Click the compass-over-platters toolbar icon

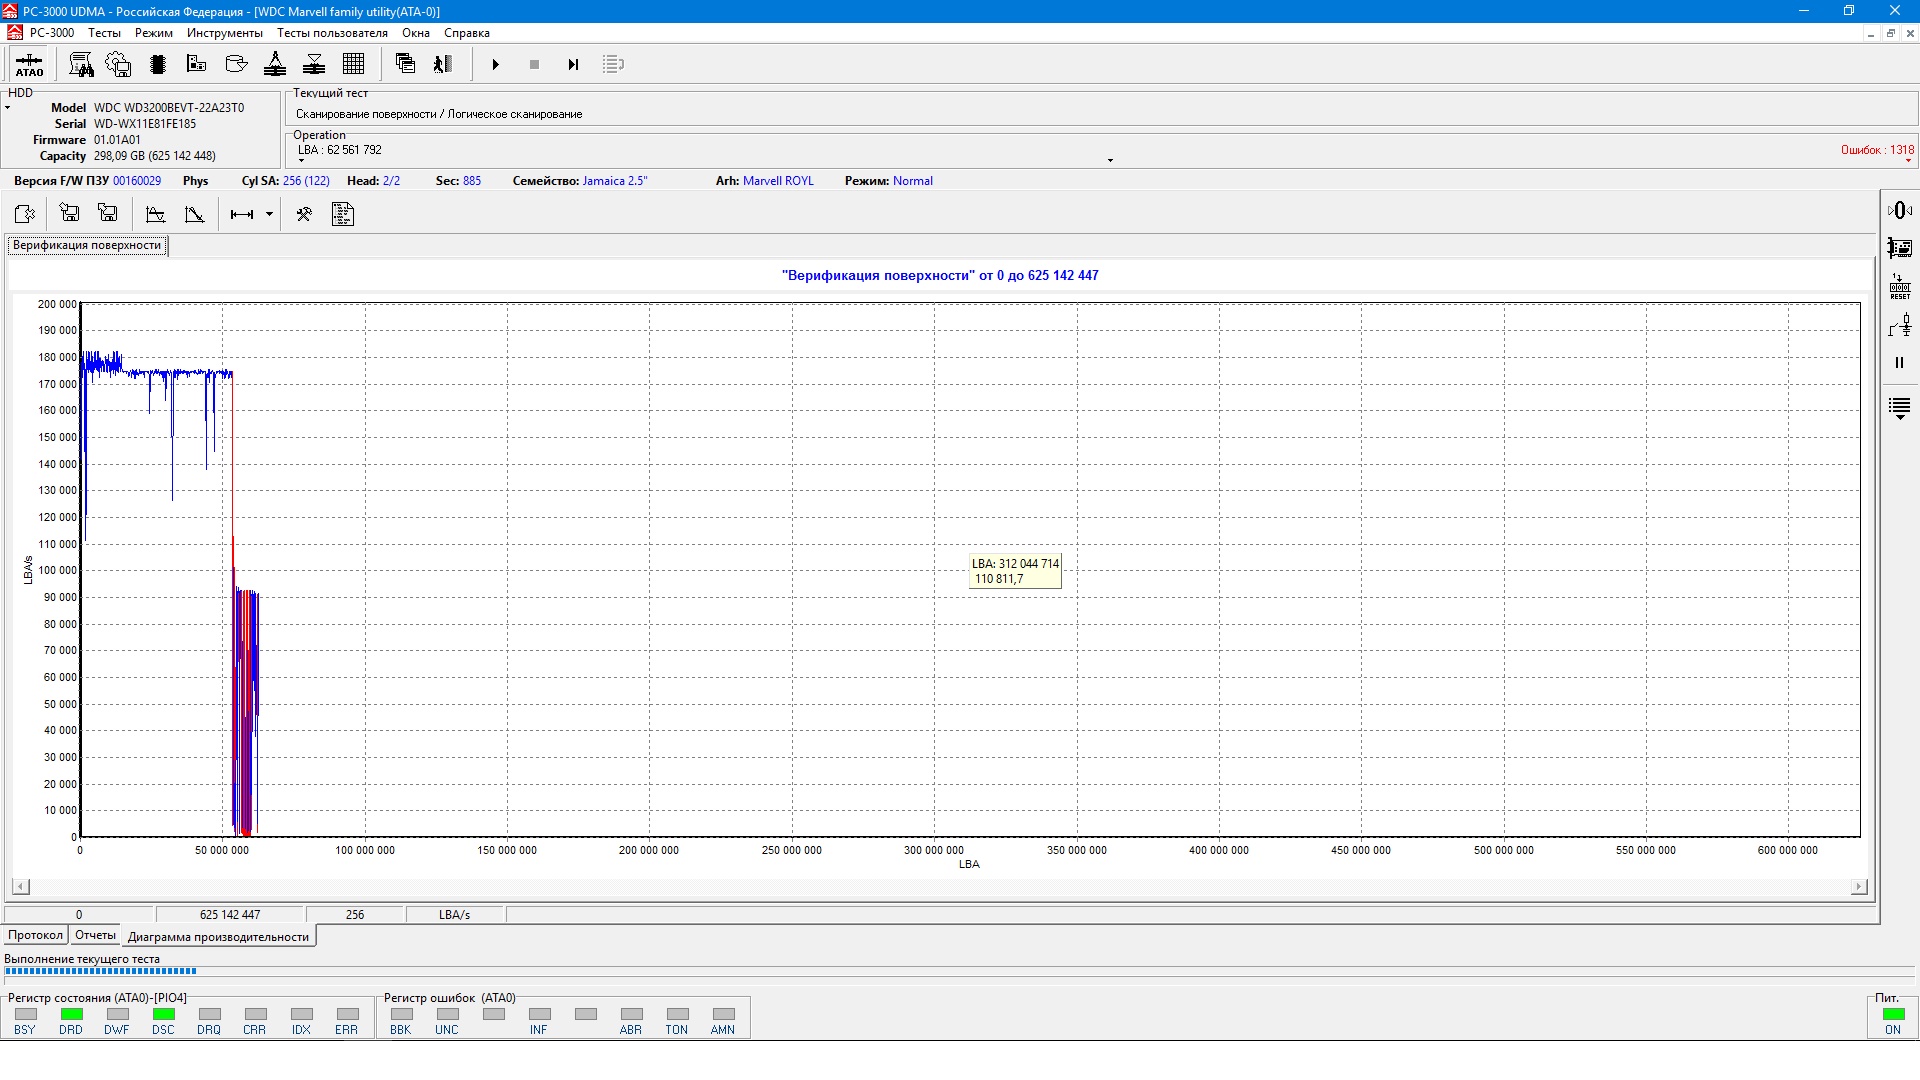(x=275, y=65)
